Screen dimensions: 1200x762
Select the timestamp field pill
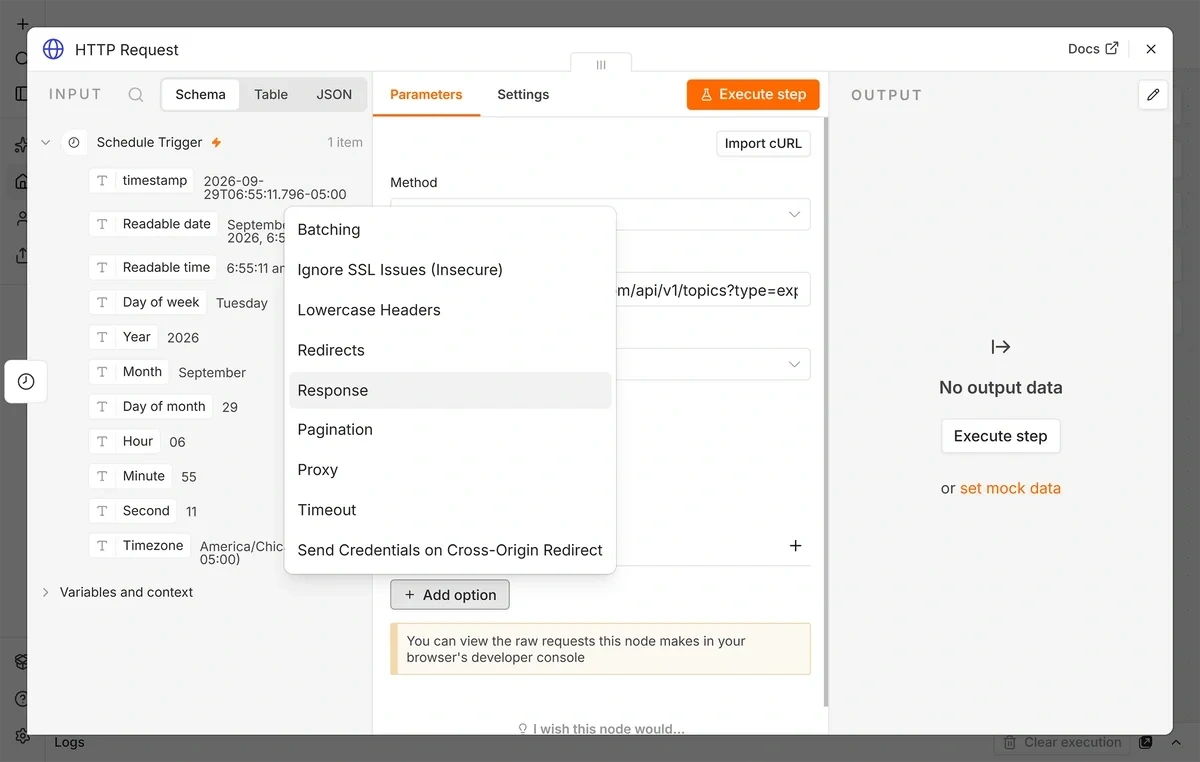pos(142,181)
